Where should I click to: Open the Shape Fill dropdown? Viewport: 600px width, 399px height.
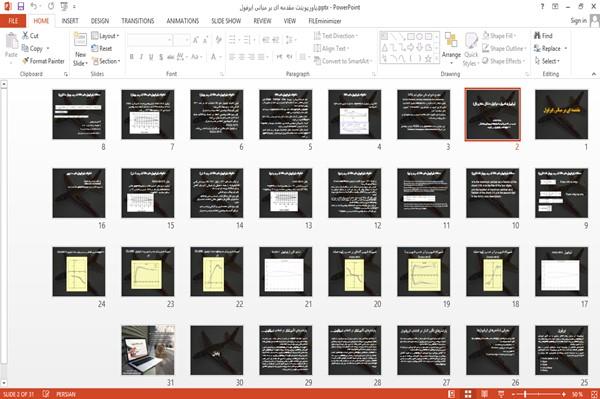click(x=499, y=36)
